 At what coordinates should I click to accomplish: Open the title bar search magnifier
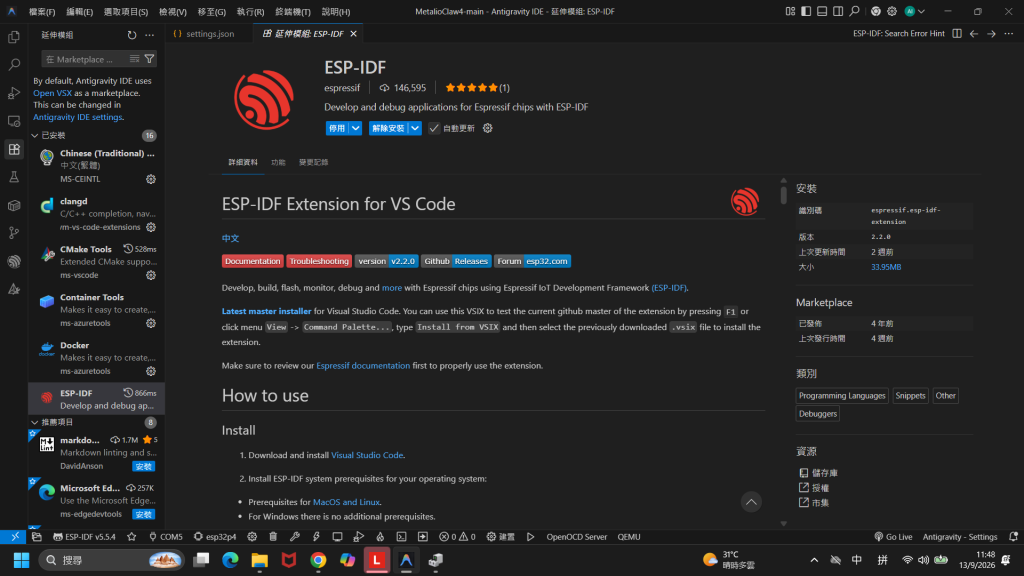[x=854, y=11]
